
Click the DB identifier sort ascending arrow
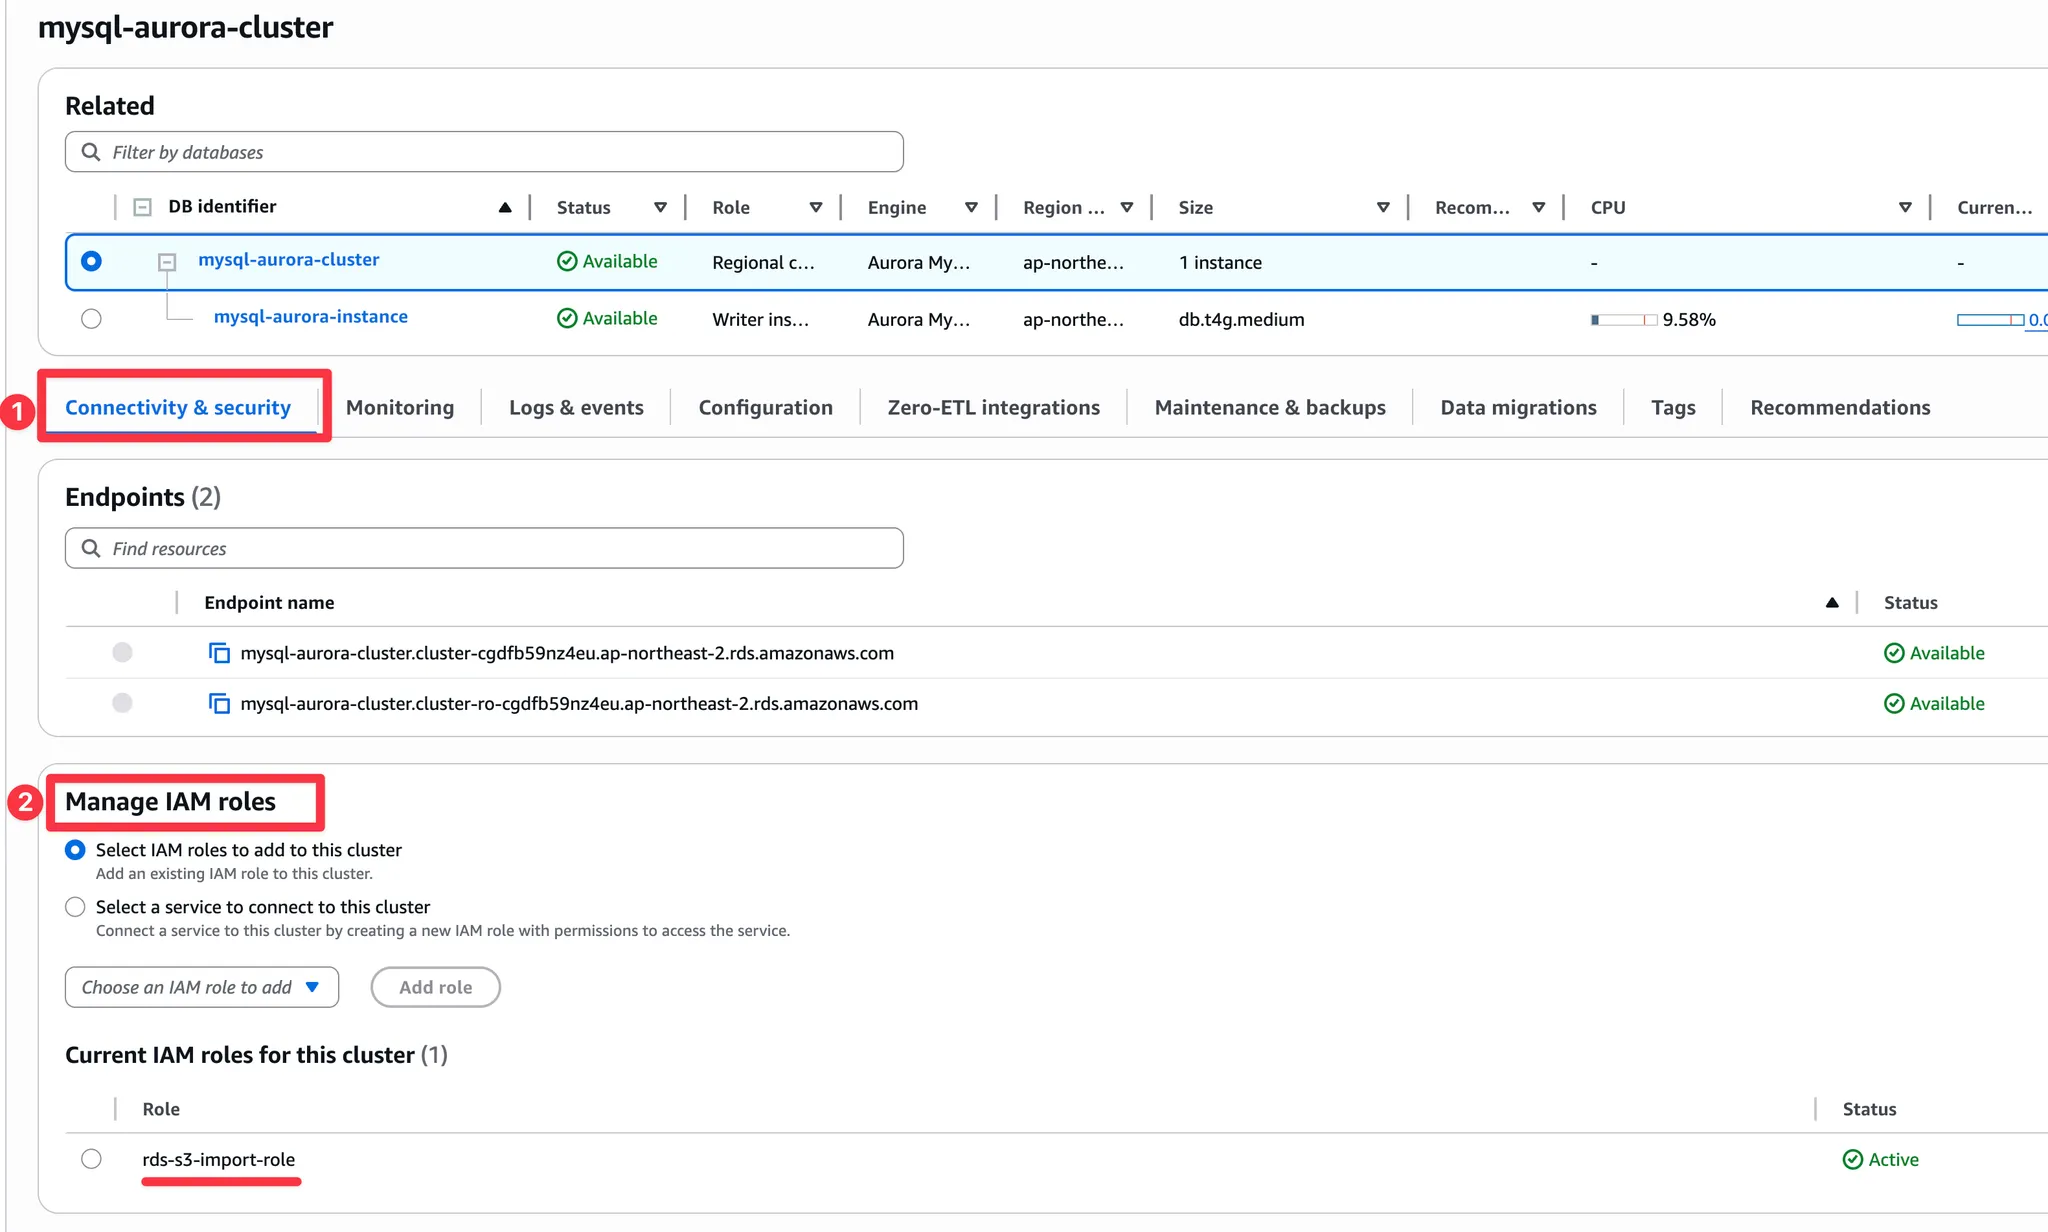pos(505,207)
